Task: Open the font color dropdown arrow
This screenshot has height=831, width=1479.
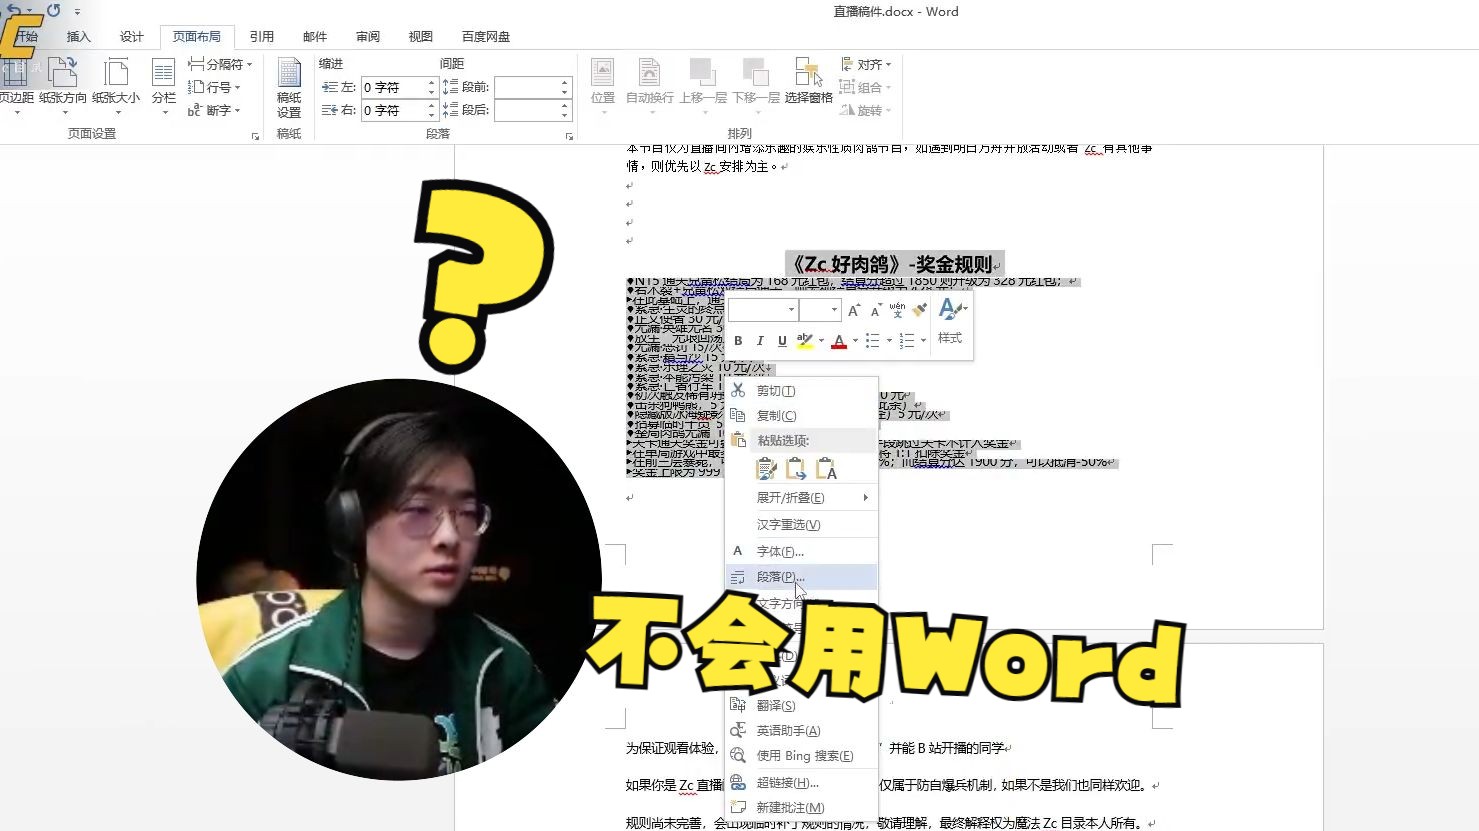Action: (x=855, y=341)
